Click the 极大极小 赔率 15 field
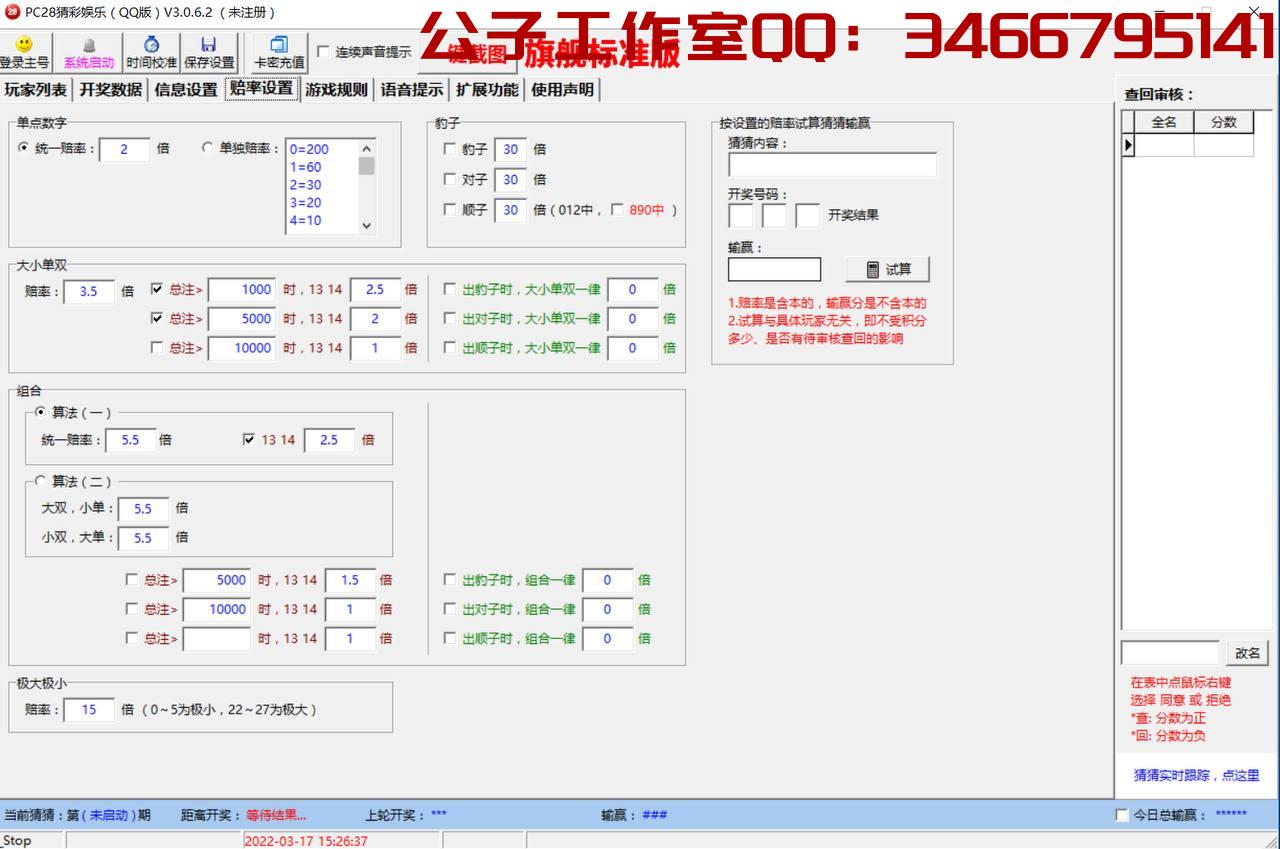 click(x=89, y=710)
